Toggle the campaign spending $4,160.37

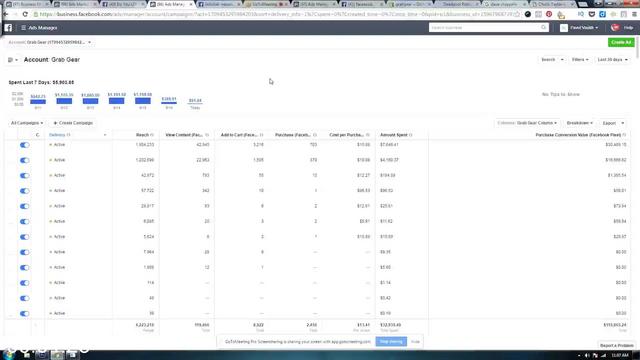(x=24, y=160)
